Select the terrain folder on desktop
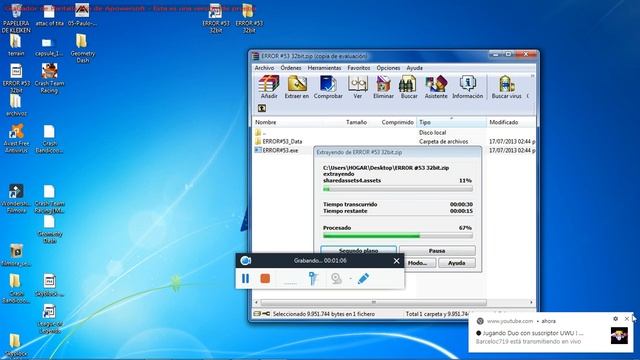This screenshot has width=640, height=360. 16,45
